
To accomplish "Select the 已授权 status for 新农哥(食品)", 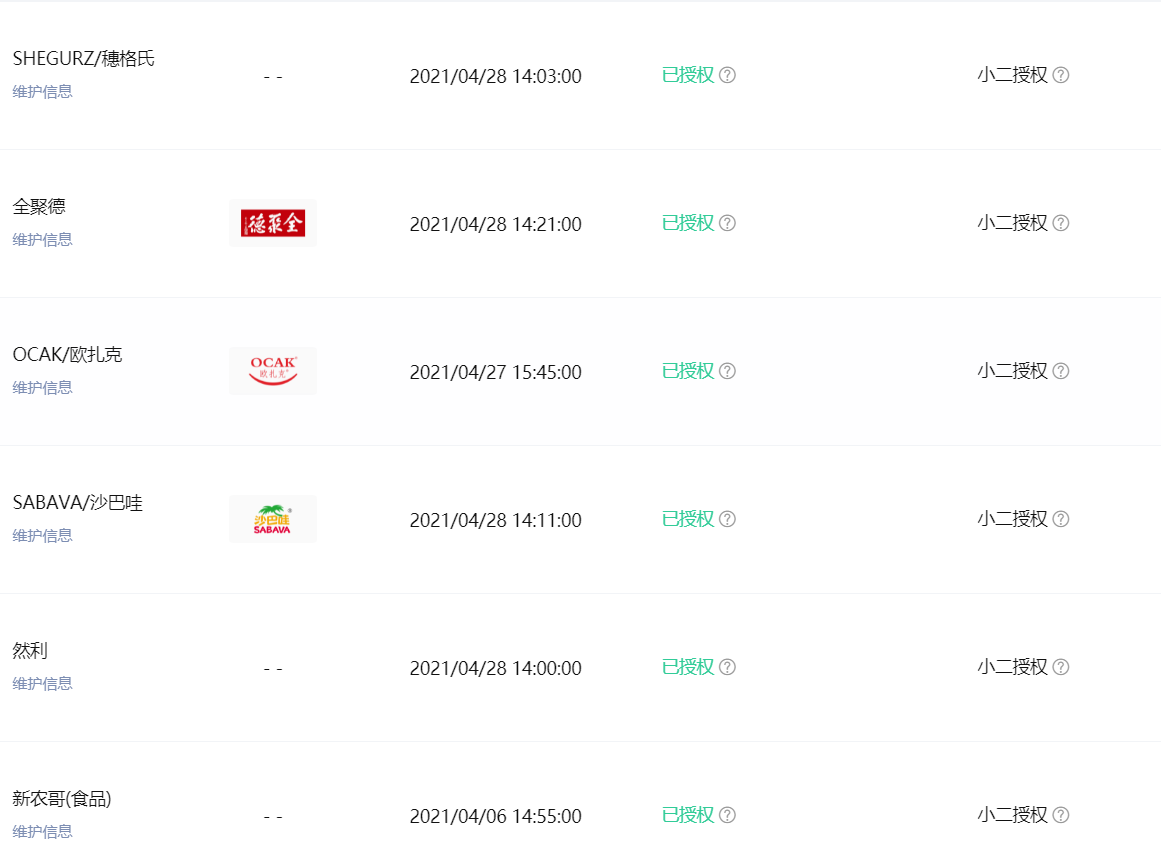I will tap(688, 815).
